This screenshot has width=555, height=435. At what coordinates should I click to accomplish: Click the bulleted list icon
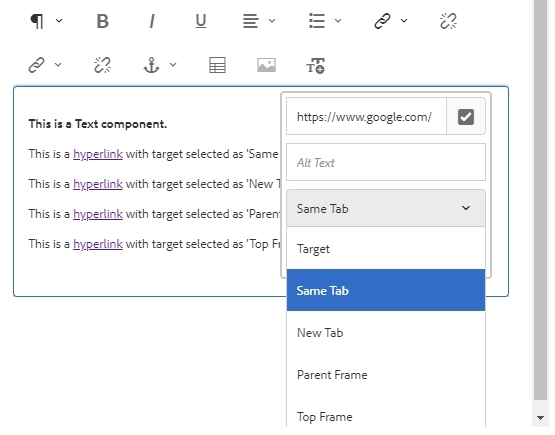coord(317,21)
